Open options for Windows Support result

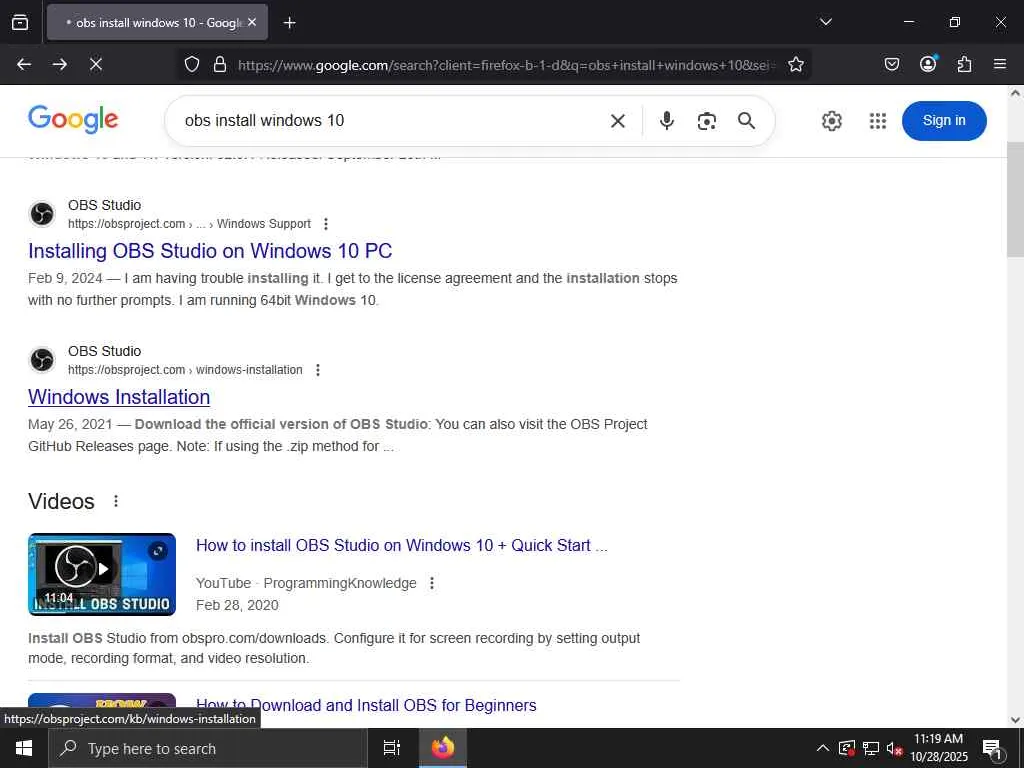click(x=325, y=224)
